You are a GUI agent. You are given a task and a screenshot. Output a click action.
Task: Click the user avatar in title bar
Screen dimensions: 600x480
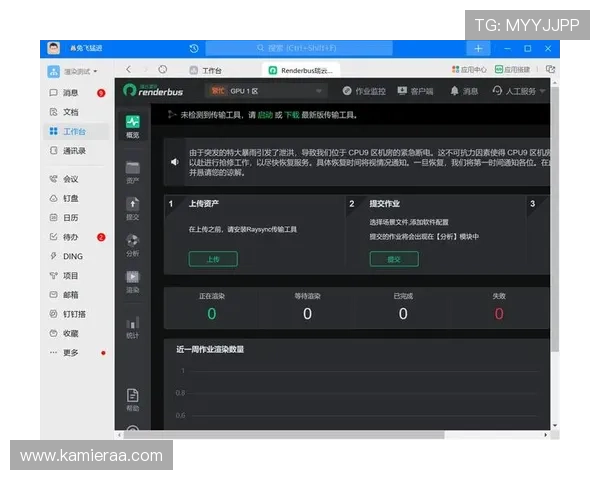[x=54, y=48]
